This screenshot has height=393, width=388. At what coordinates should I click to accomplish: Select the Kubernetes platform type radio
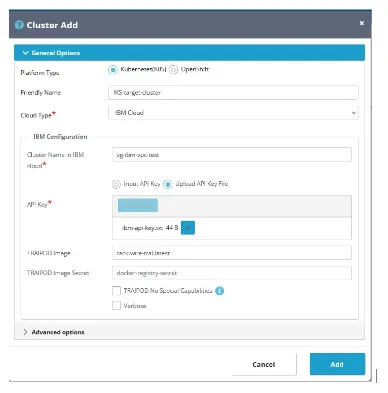click(x=113, y=70)
